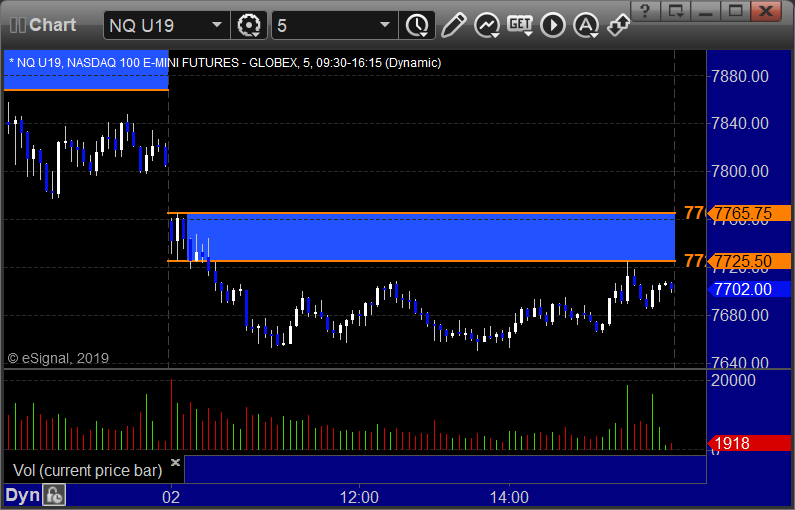The height and width of the screenshot is (510, 795).
Task: Click the 7880.00 price scale label
Action: click(740, 77)
